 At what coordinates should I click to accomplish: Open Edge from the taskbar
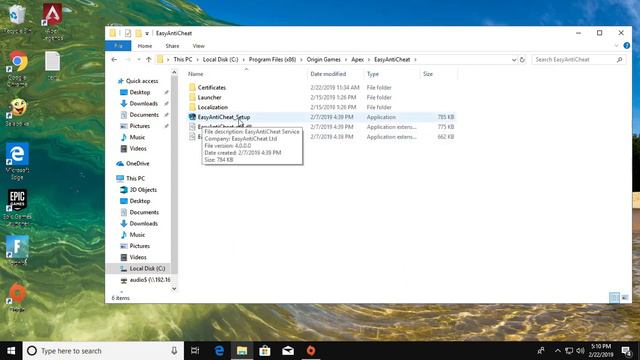219,351
